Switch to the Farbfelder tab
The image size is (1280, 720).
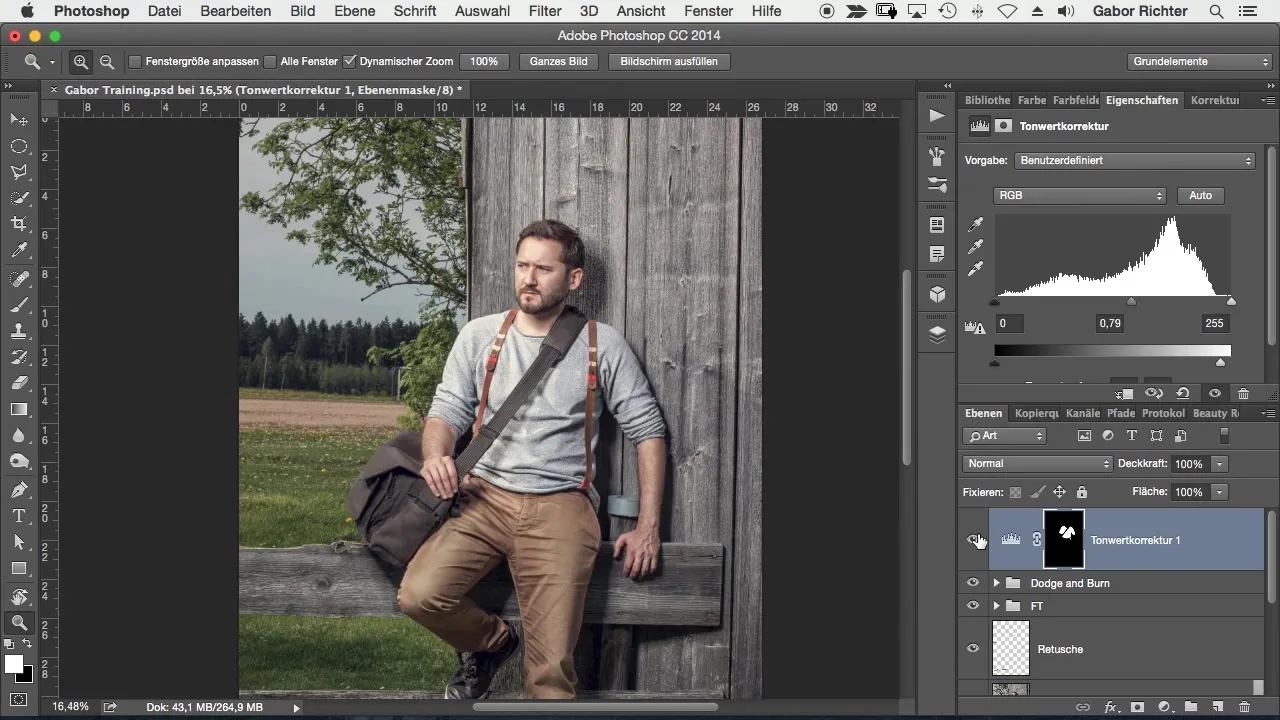tap(1076, 100)
